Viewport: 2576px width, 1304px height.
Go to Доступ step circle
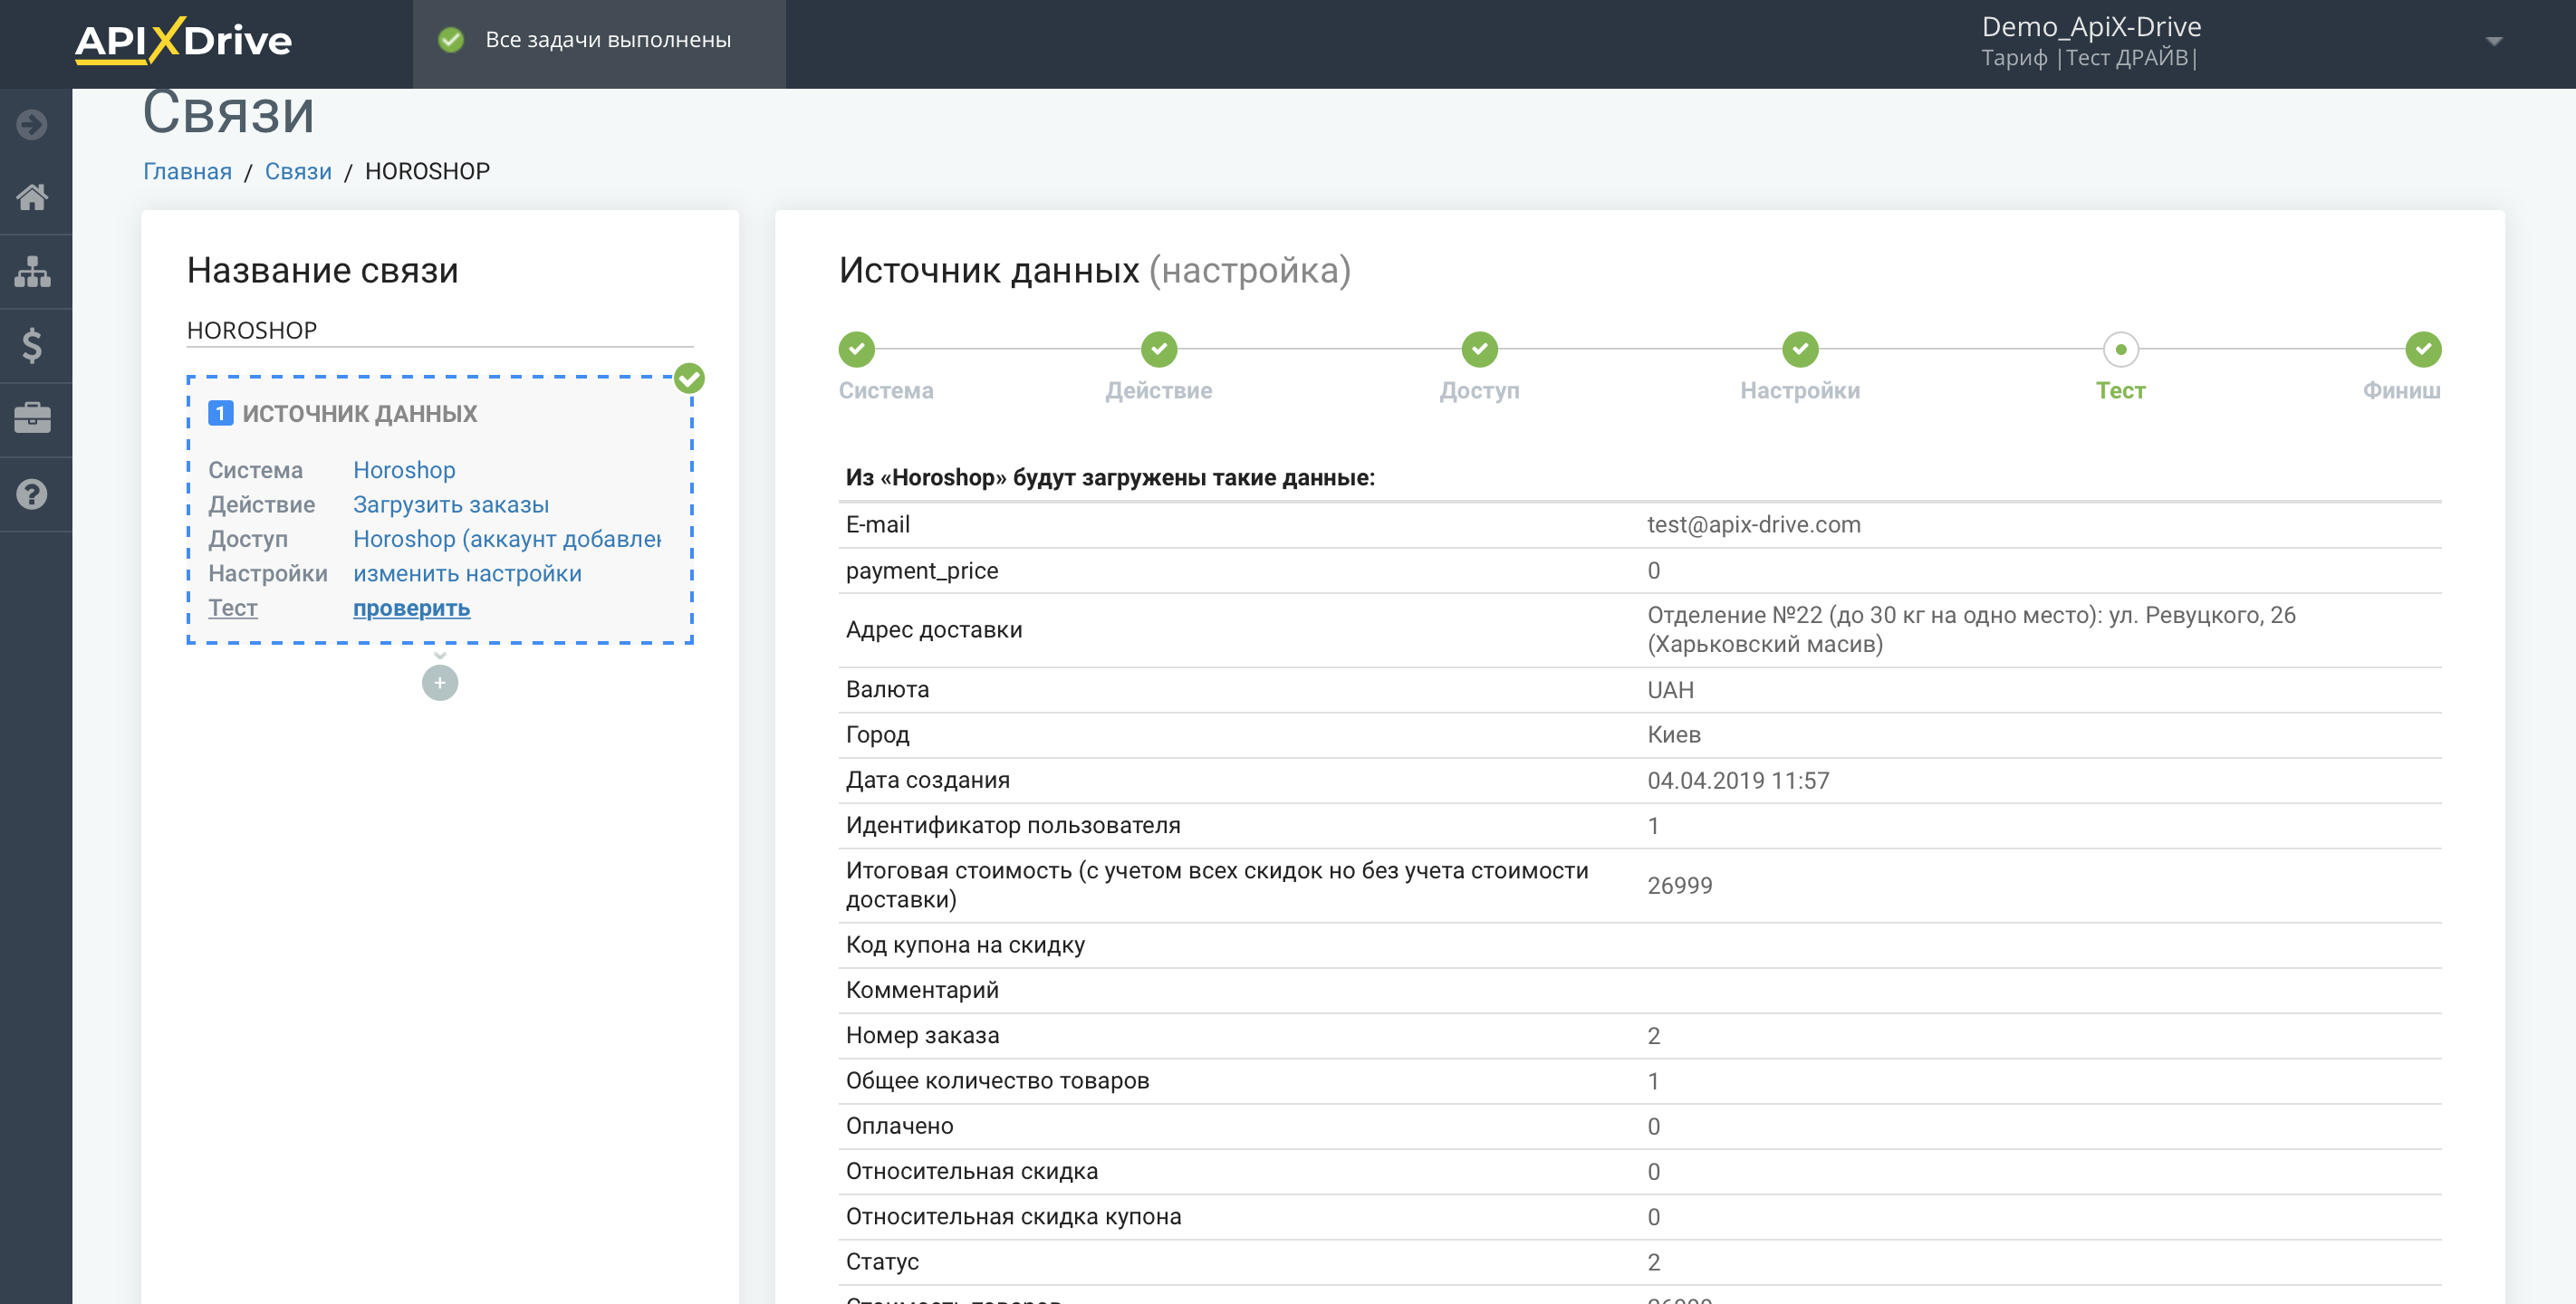pos(1479,349)
